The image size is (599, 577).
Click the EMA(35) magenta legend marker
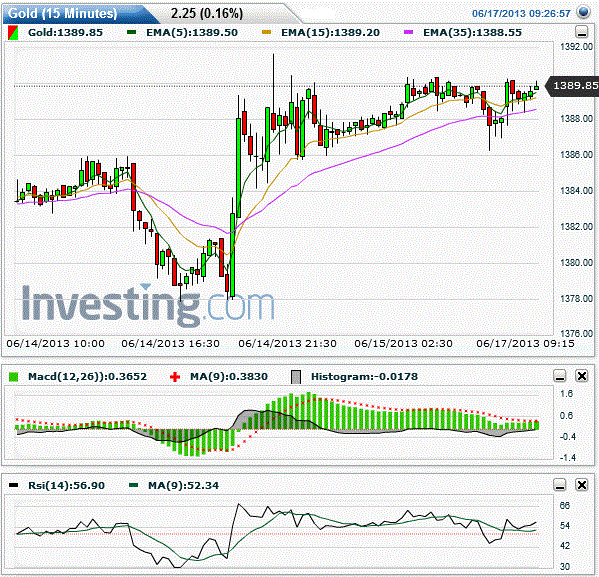tap(408, 33)
